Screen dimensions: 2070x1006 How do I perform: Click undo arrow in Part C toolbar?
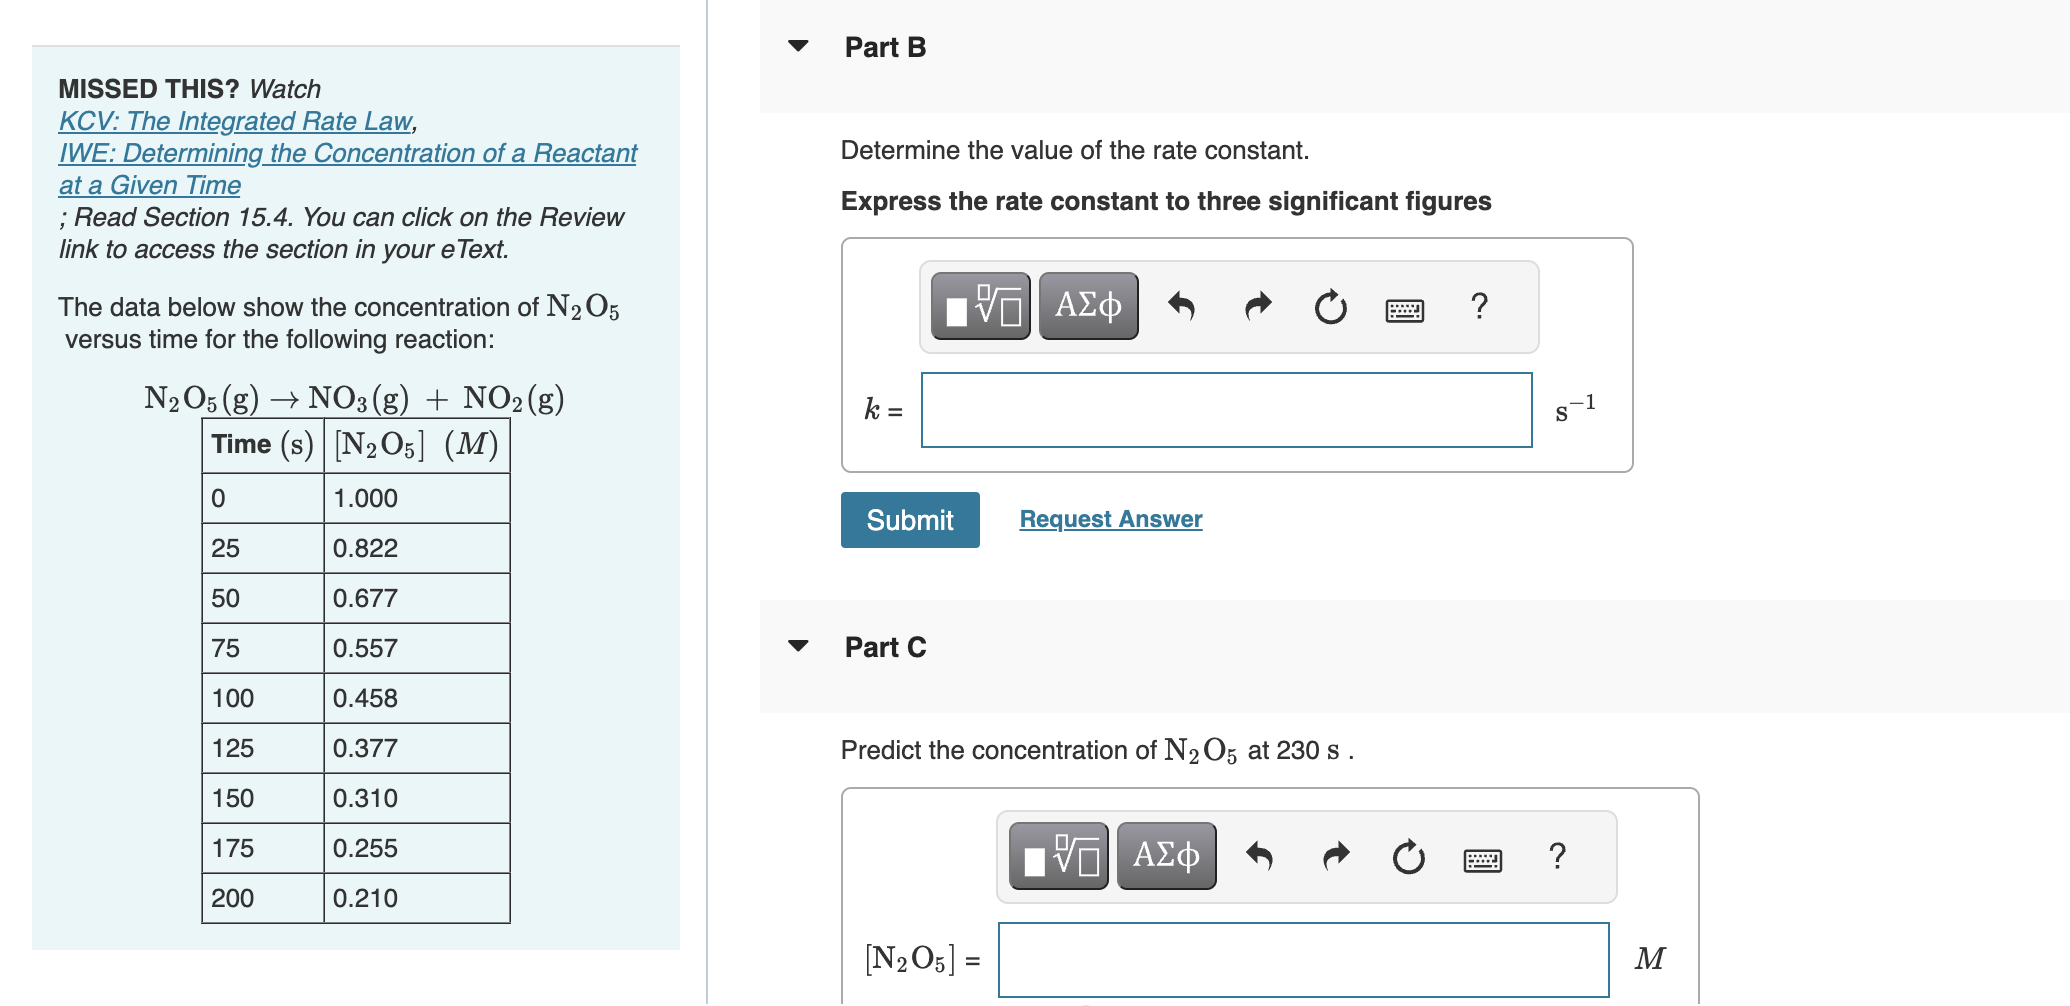(x=1259, y=856)
